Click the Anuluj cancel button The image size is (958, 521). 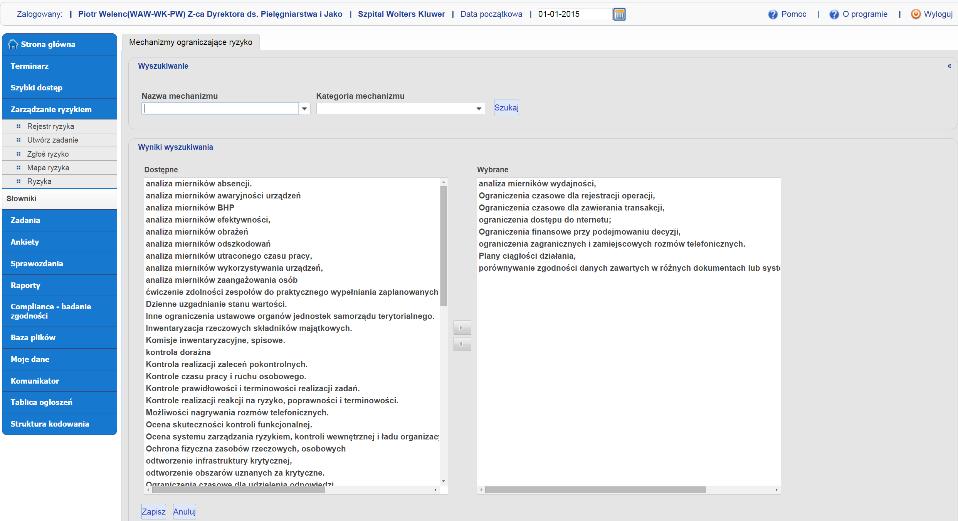point(184,512)
